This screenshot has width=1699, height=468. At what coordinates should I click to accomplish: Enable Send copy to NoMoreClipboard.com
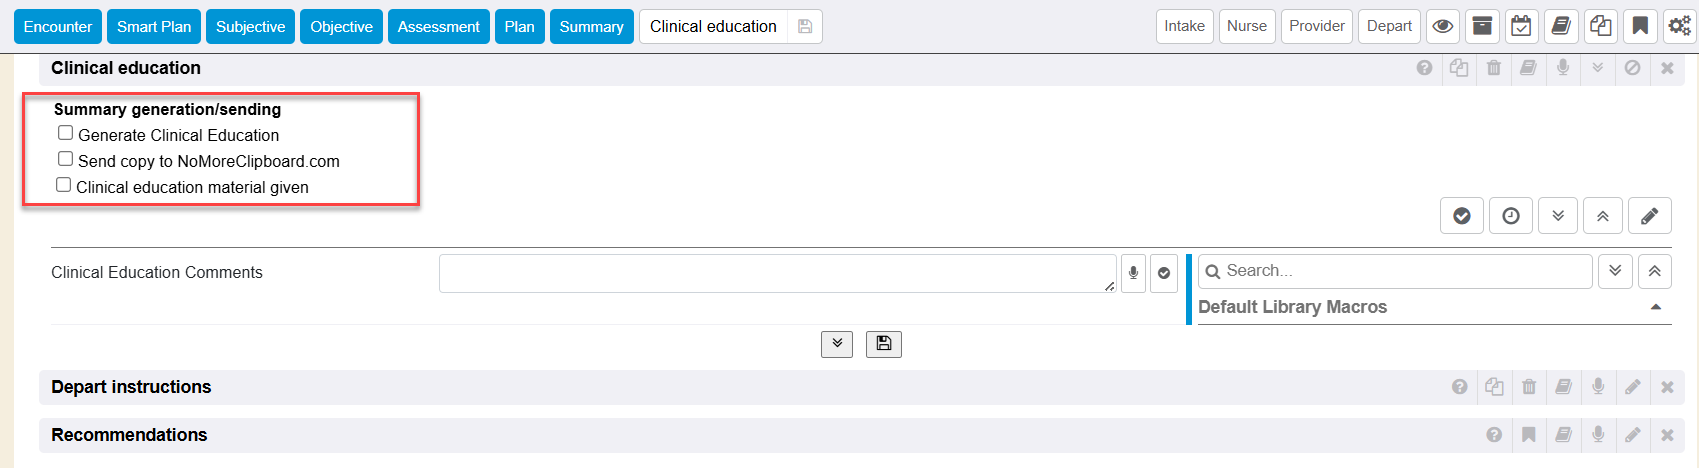(x=66, y=159)
